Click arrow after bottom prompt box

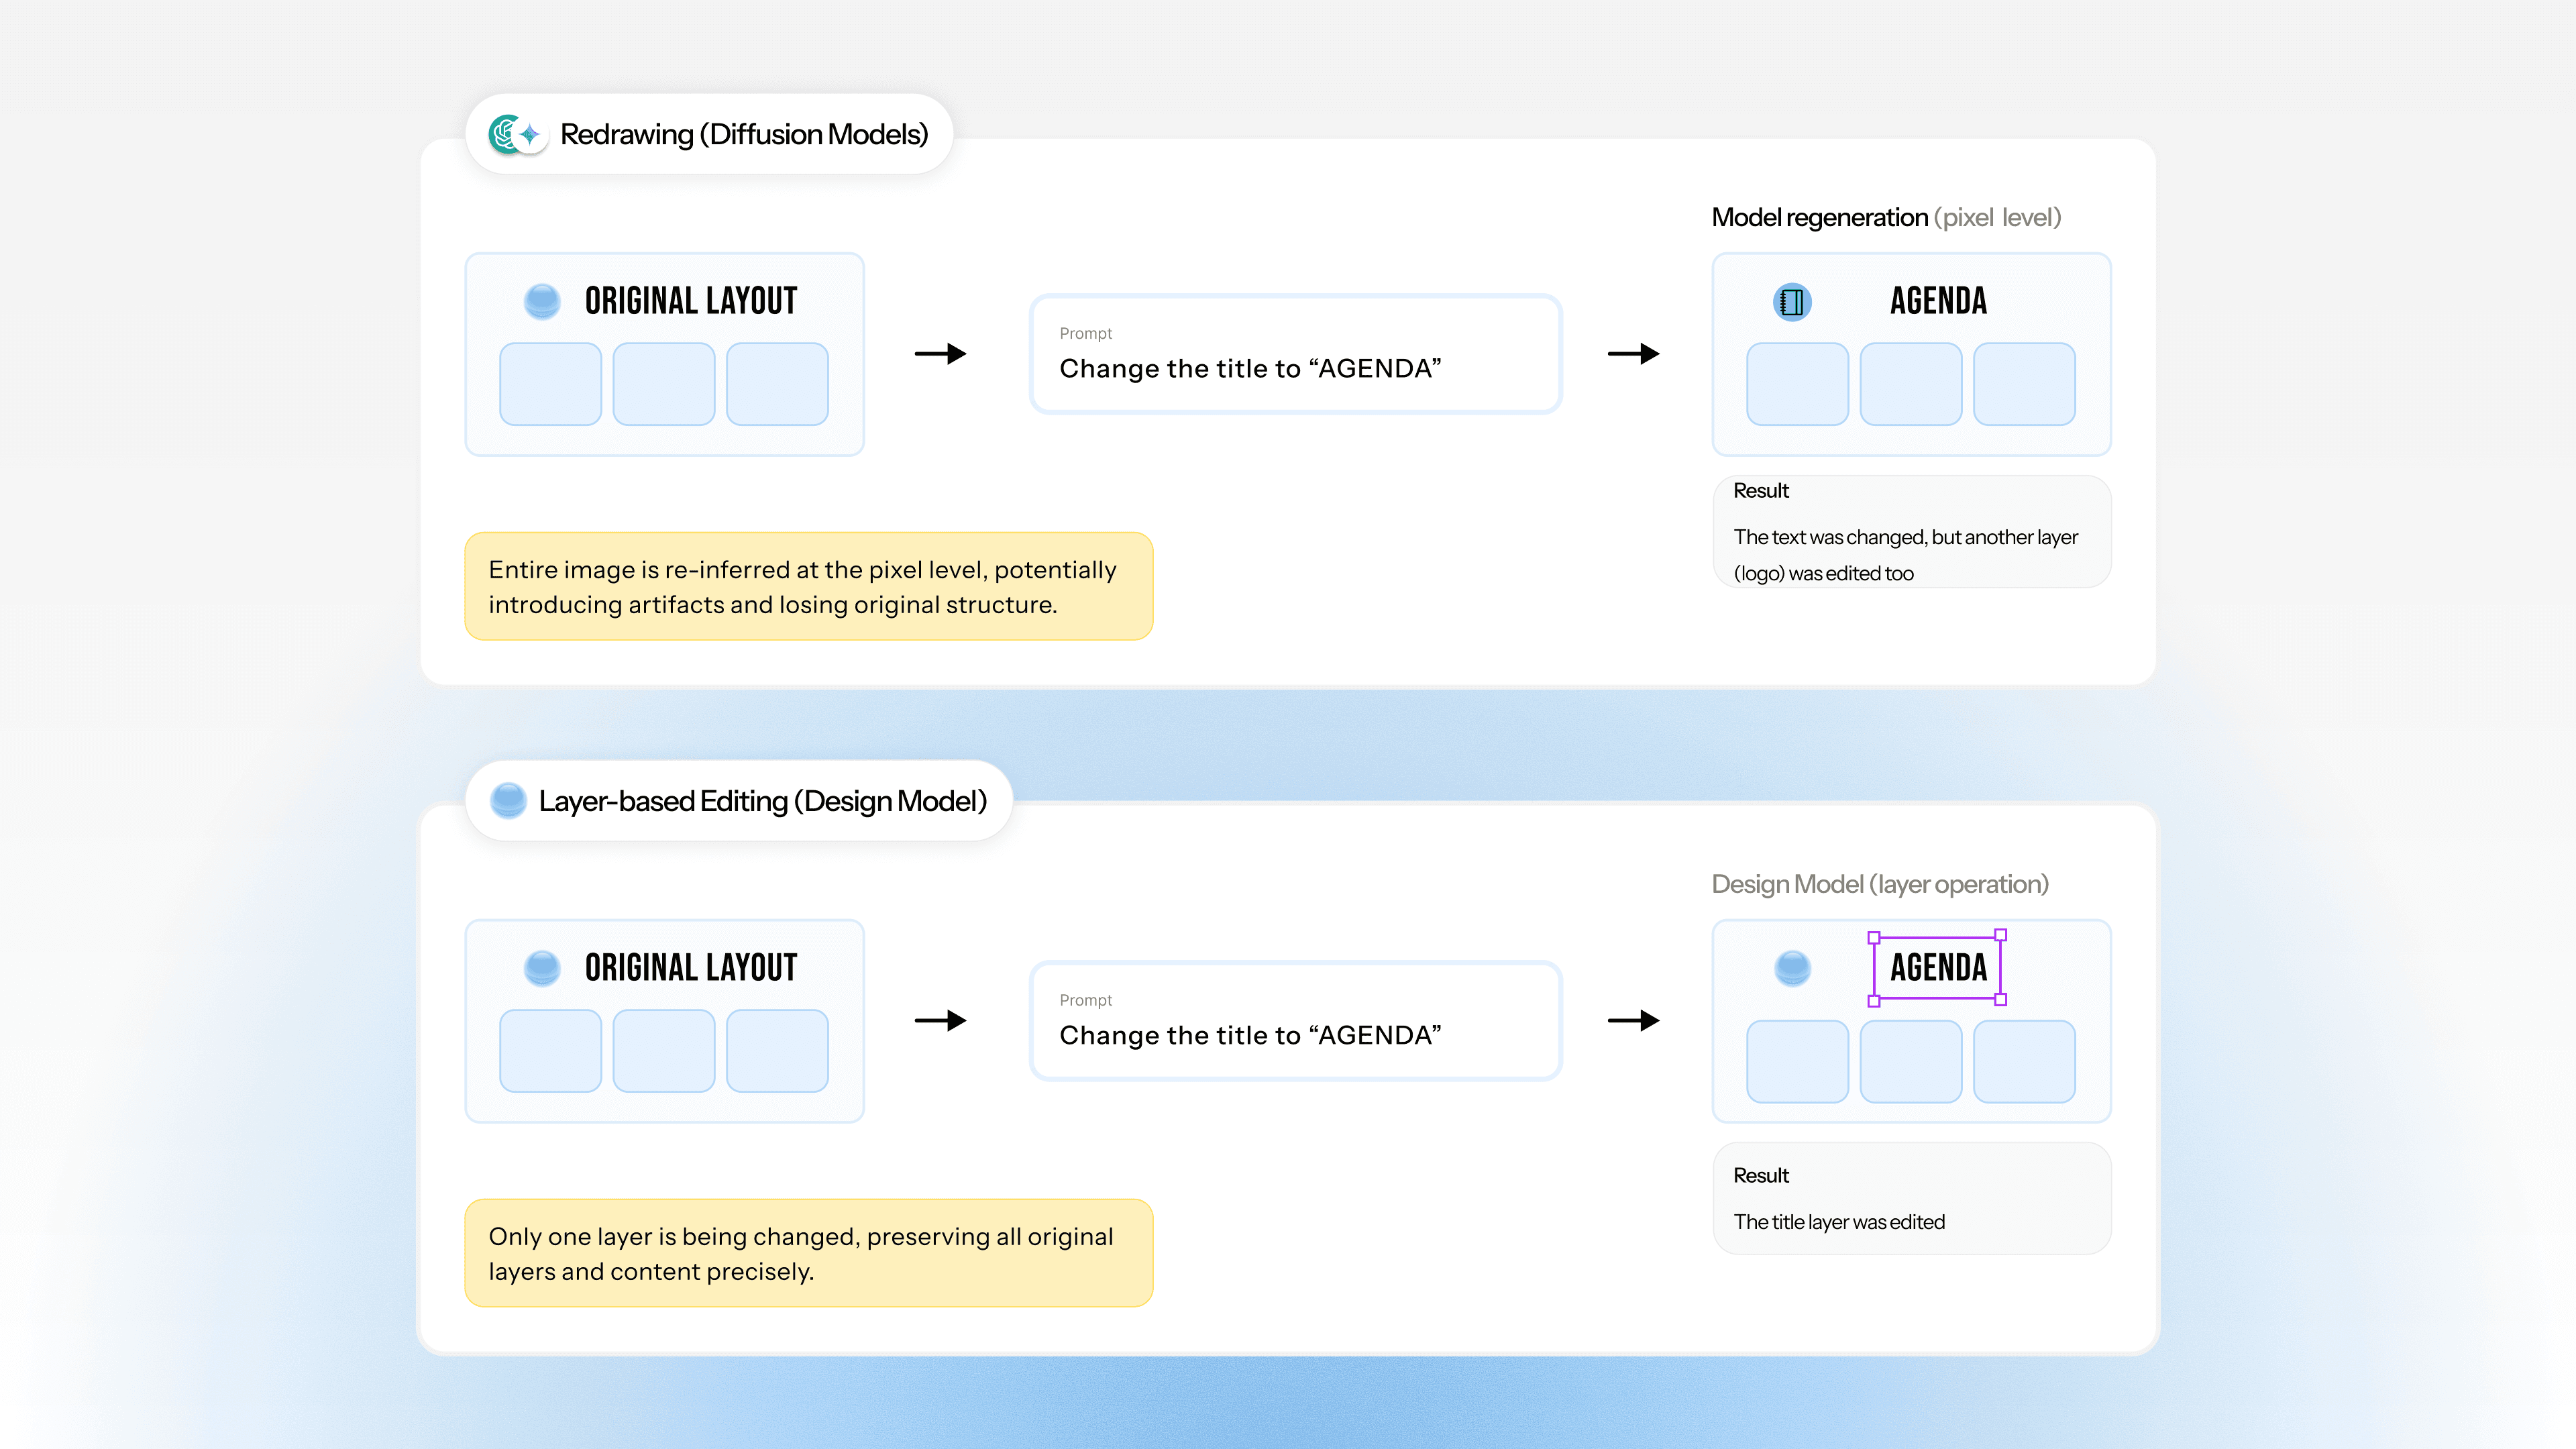pos(1633,1020)
